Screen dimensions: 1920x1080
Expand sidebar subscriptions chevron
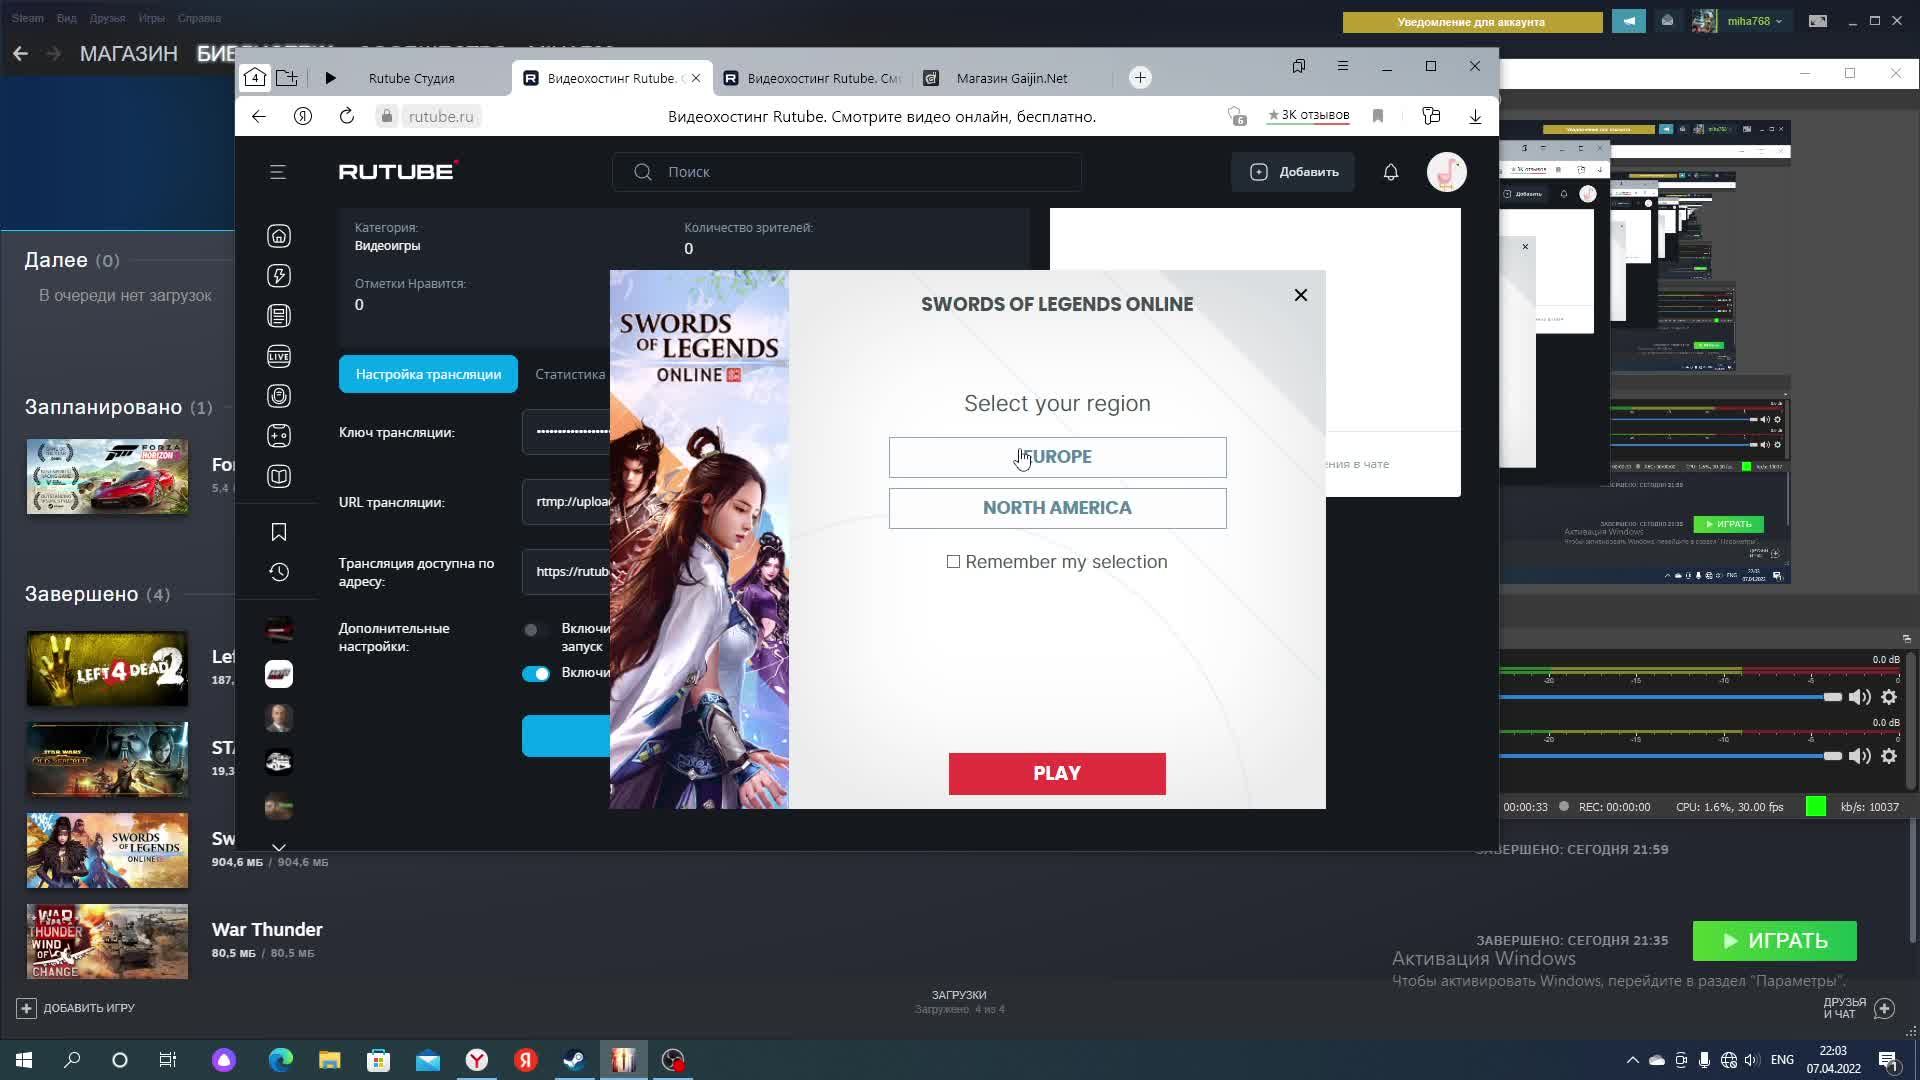(x=279, y=847)
